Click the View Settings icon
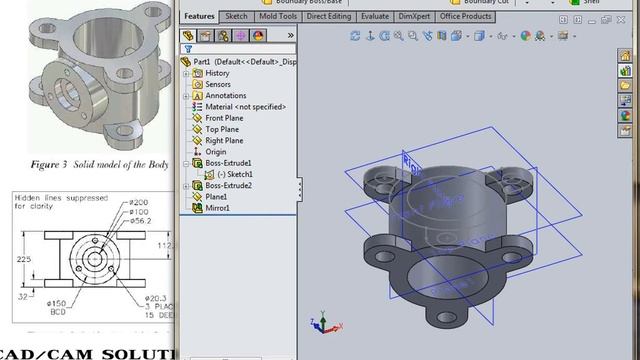 [x=563, y=36]
